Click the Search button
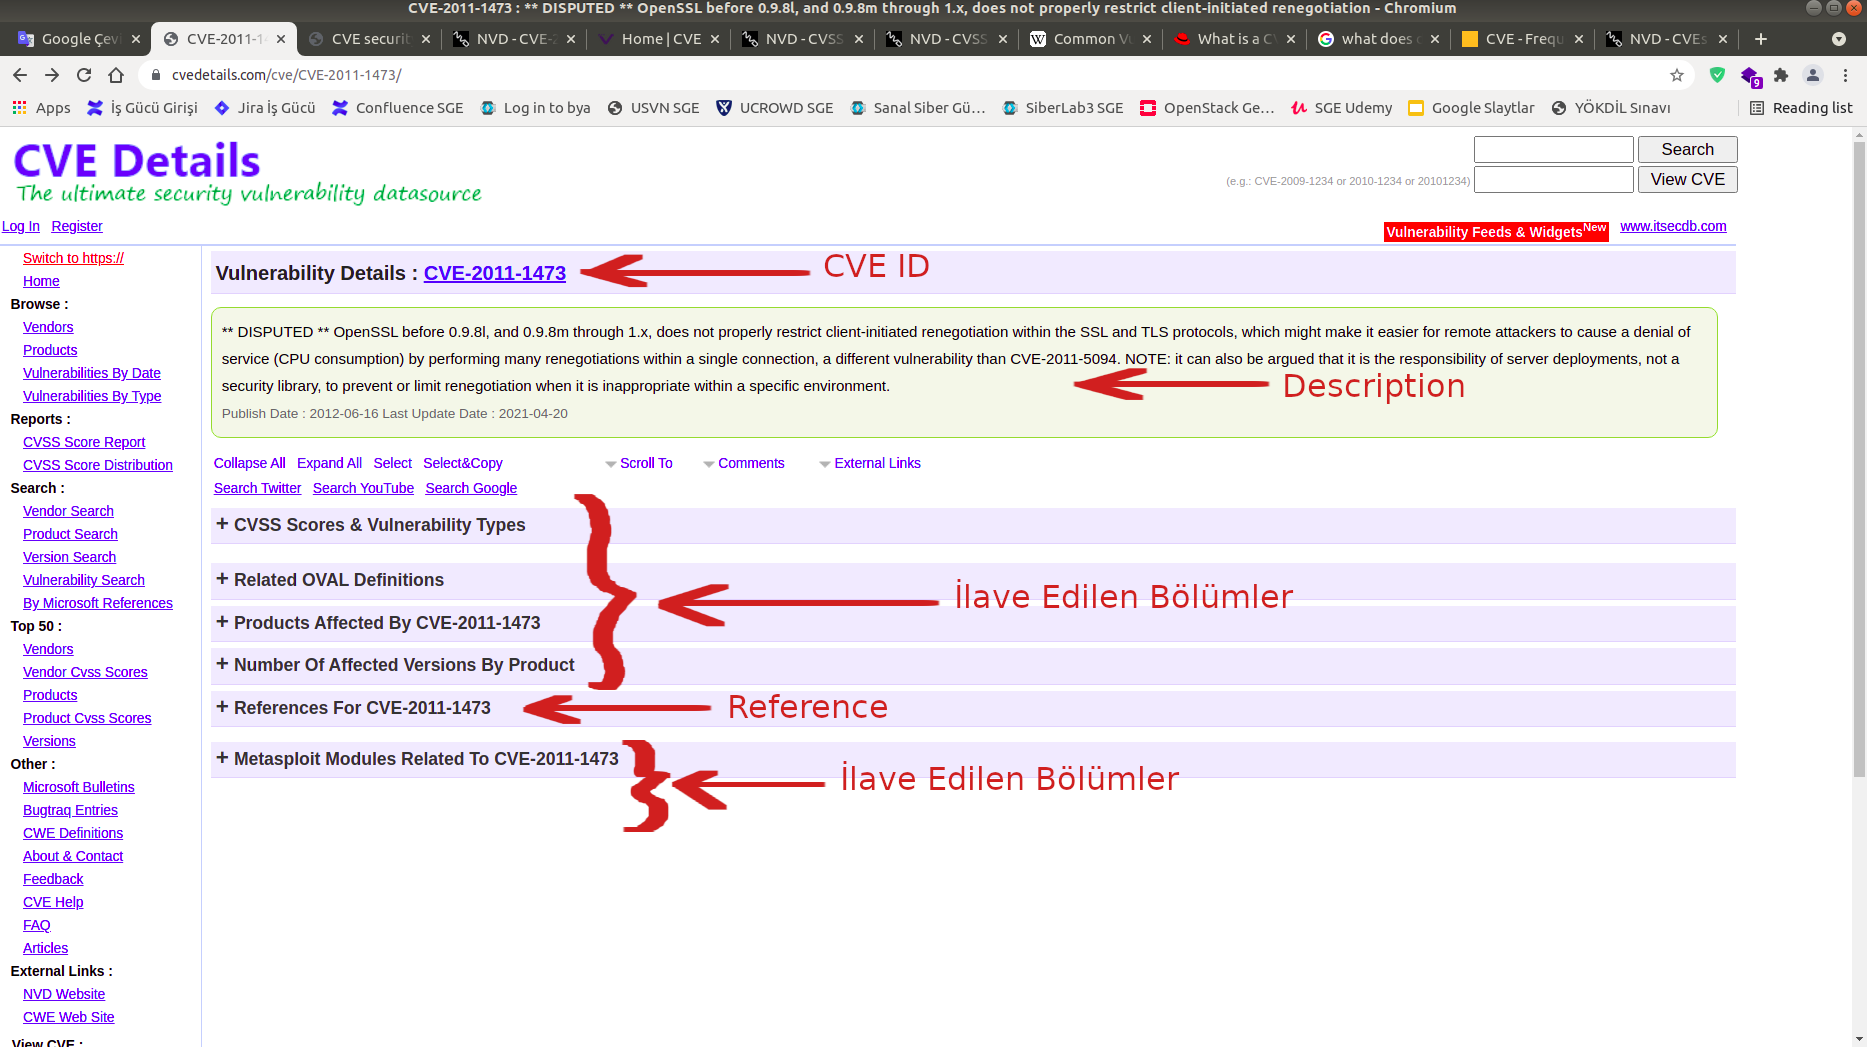Image resolution: width=1867 pixels, height=1047 pixels. point(1687,149)
